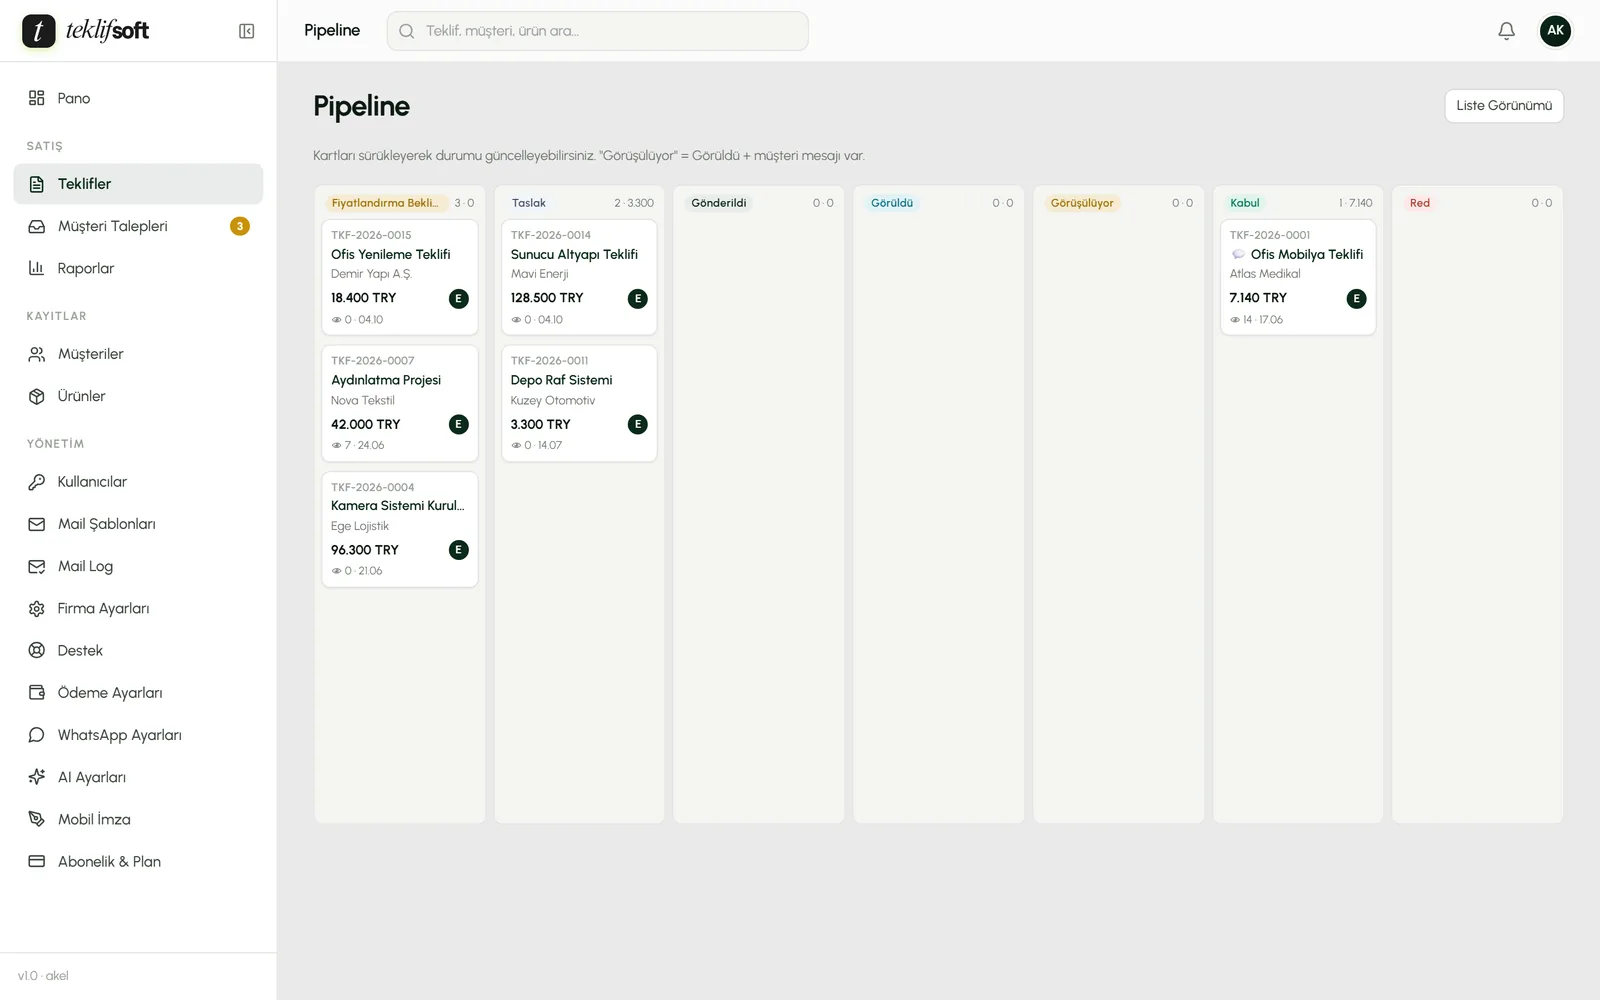Viewport: 1600px width, 1000px height.
Task: Click the Müşteri Talepleri inbox icon
Action: coord(37,226)
